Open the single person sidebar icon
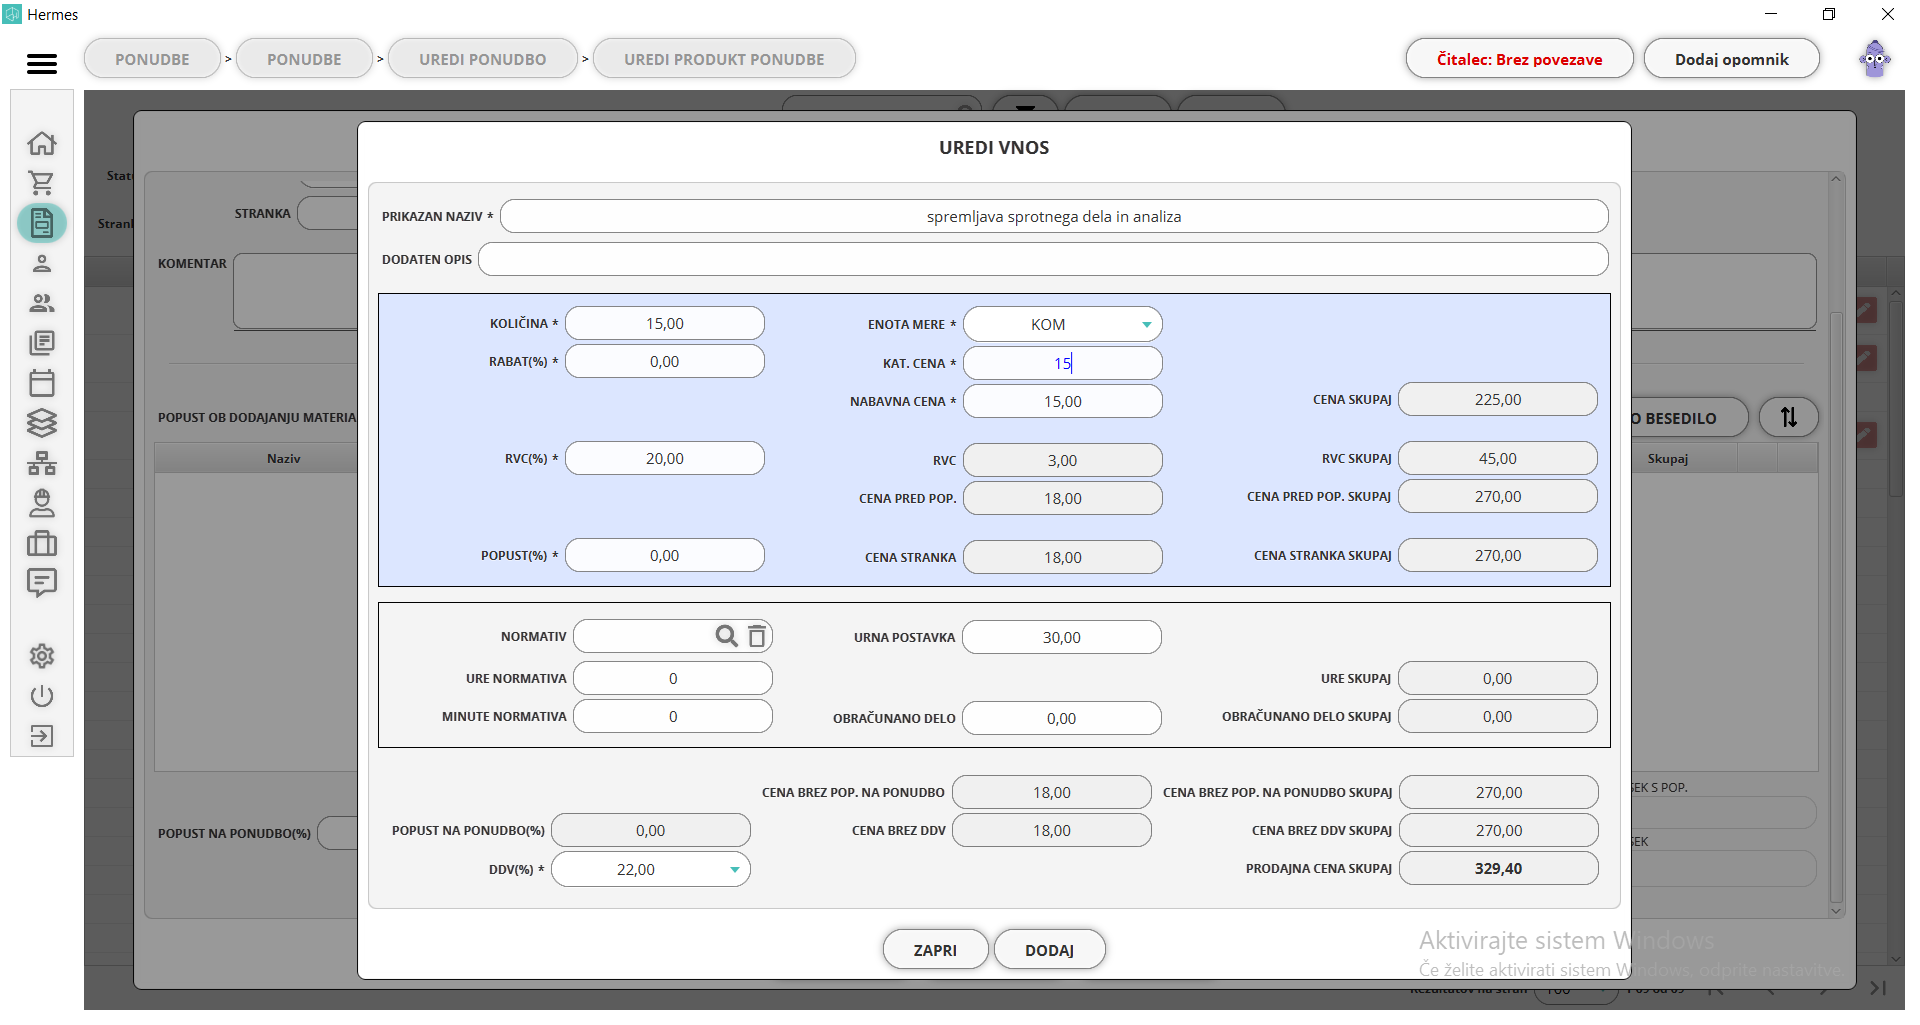Screen dimensions: 1920x1025 tap(42, 263)
